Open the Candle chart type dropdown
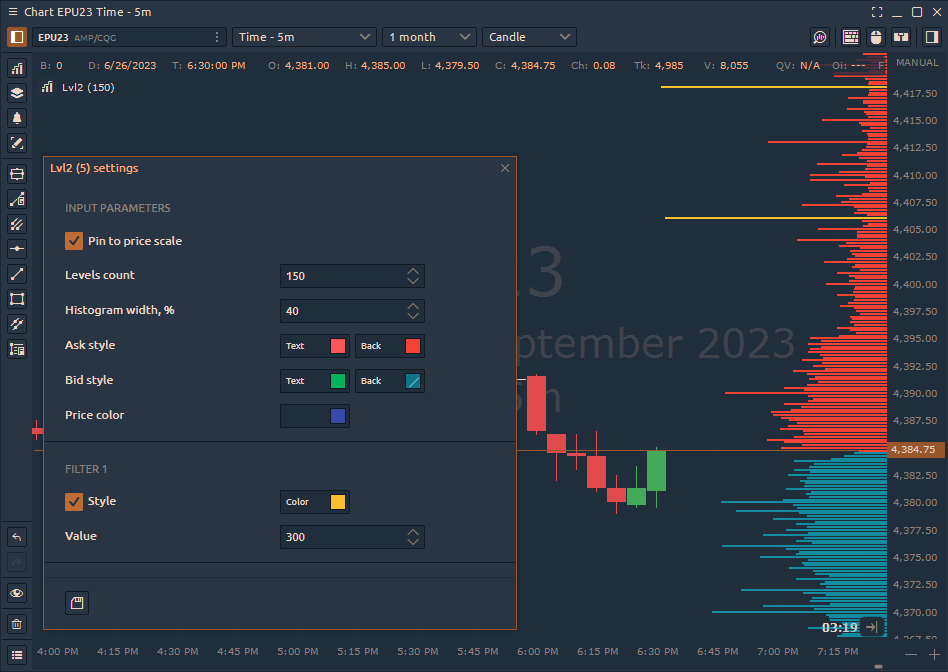The height and width of the screenshot is (672, 948). click(x=528, y=36)
